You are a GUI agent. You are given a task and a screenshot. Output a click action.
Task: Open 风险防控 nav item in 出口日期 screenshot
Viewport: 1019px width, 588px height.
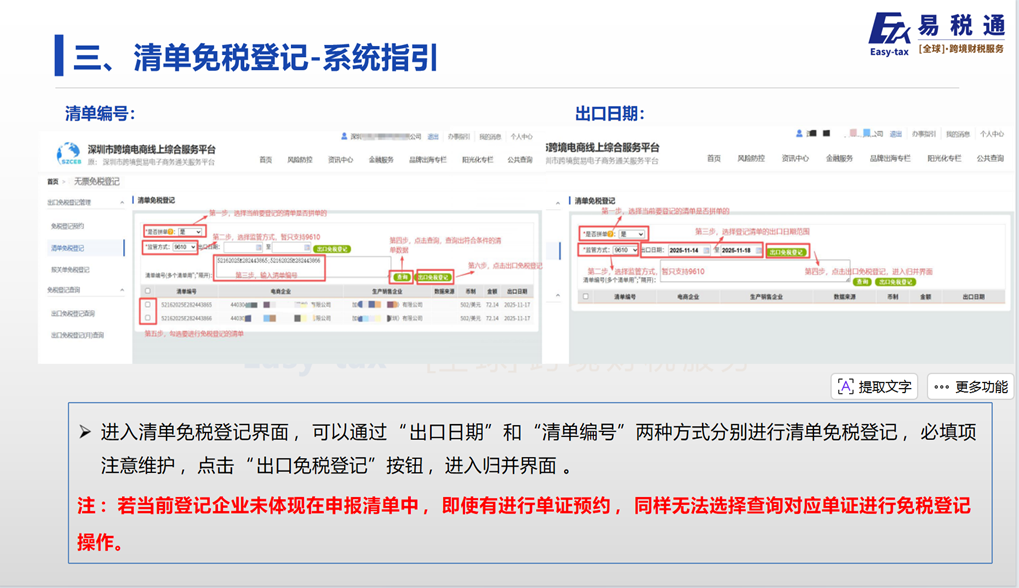(x=751, y=159)
